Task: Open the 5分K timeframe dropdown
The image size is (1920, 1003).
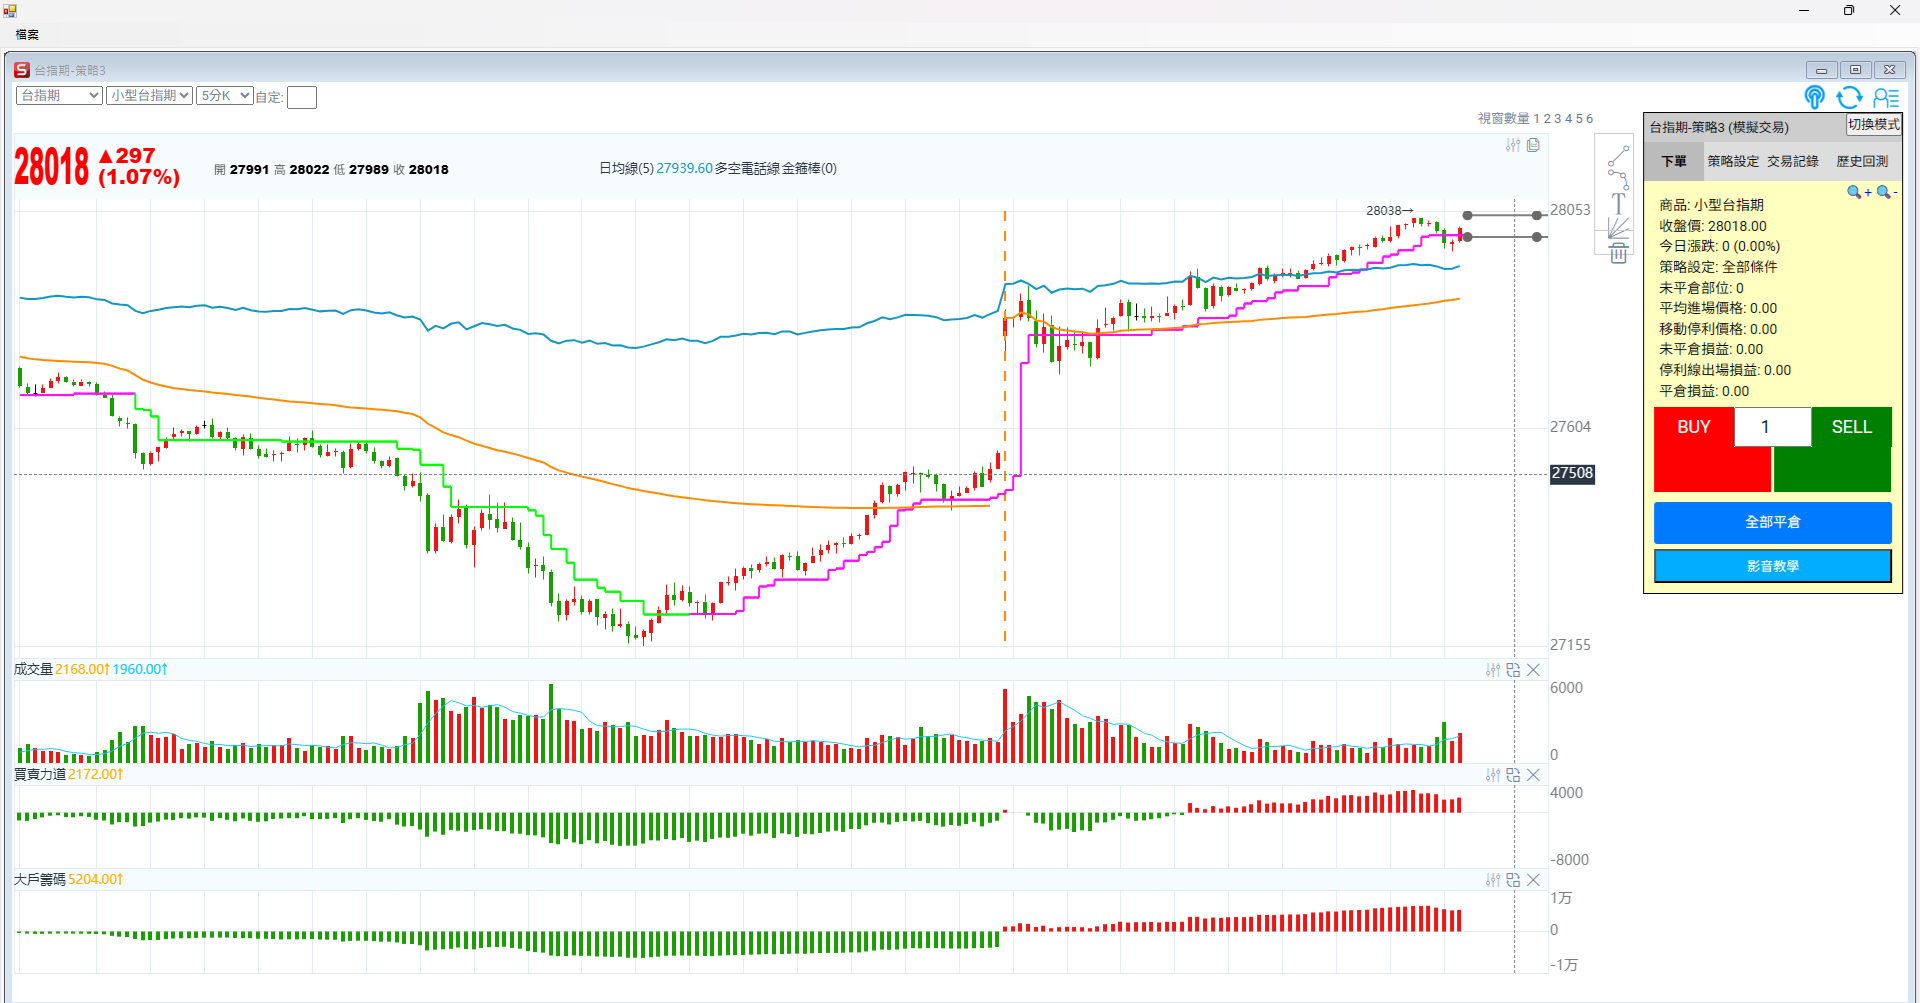Action: tap(224, 96)
